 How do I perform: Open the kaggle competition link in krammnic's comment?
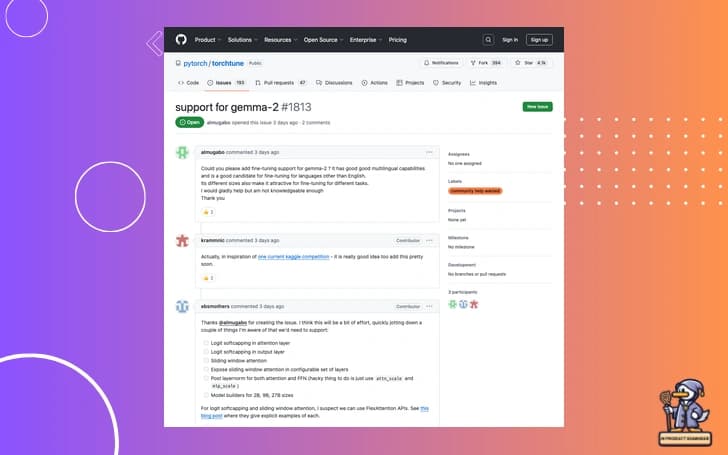pos(293,256)
